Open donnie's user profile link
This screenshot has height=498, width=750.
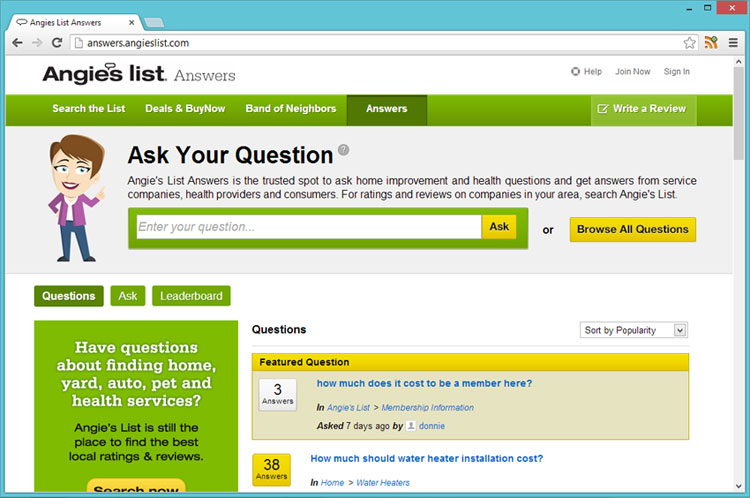point(432,426)
